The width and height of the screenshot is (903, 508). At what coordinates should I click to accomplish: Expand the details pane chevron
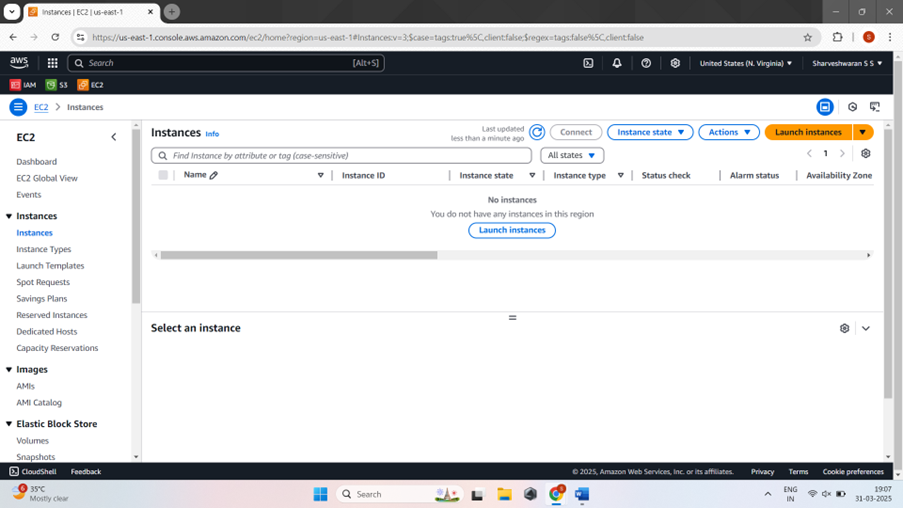pyautogui.click(x=866, y=328)
